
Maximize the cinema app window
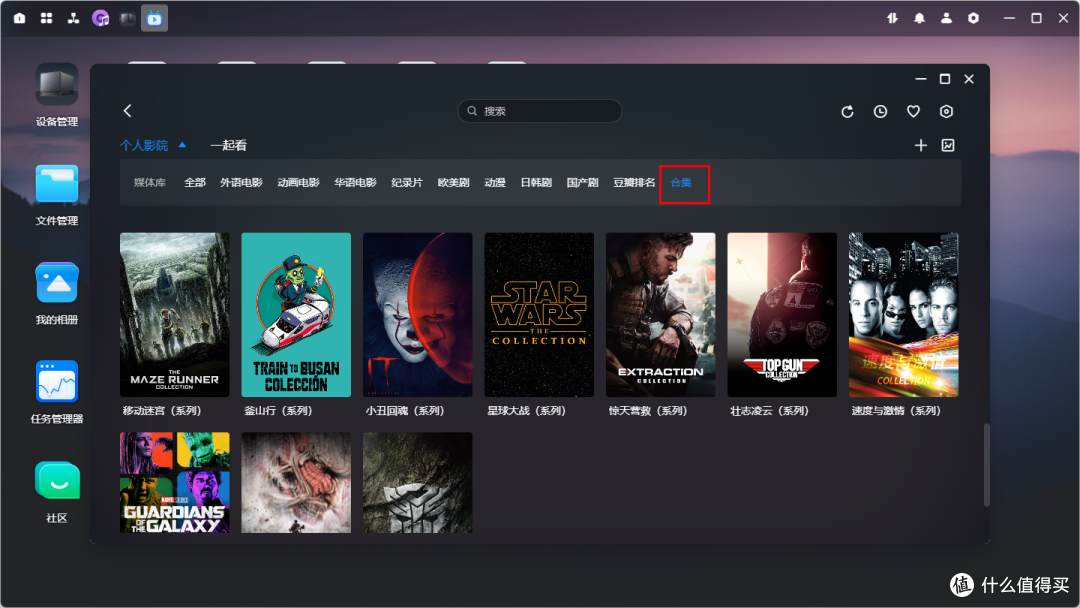pos(945,79)
